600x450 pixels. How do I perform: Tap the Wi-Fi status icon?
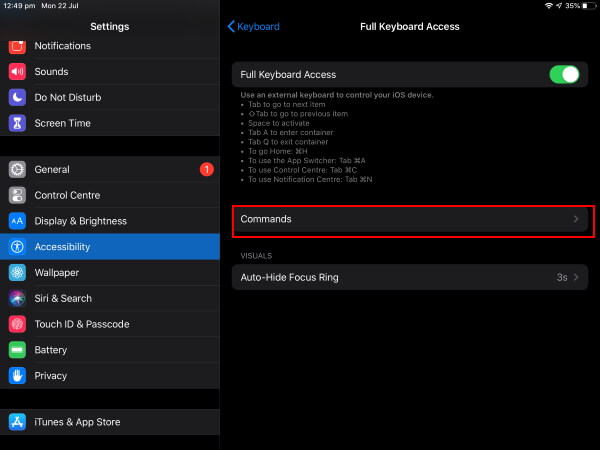tap(549, 6)
